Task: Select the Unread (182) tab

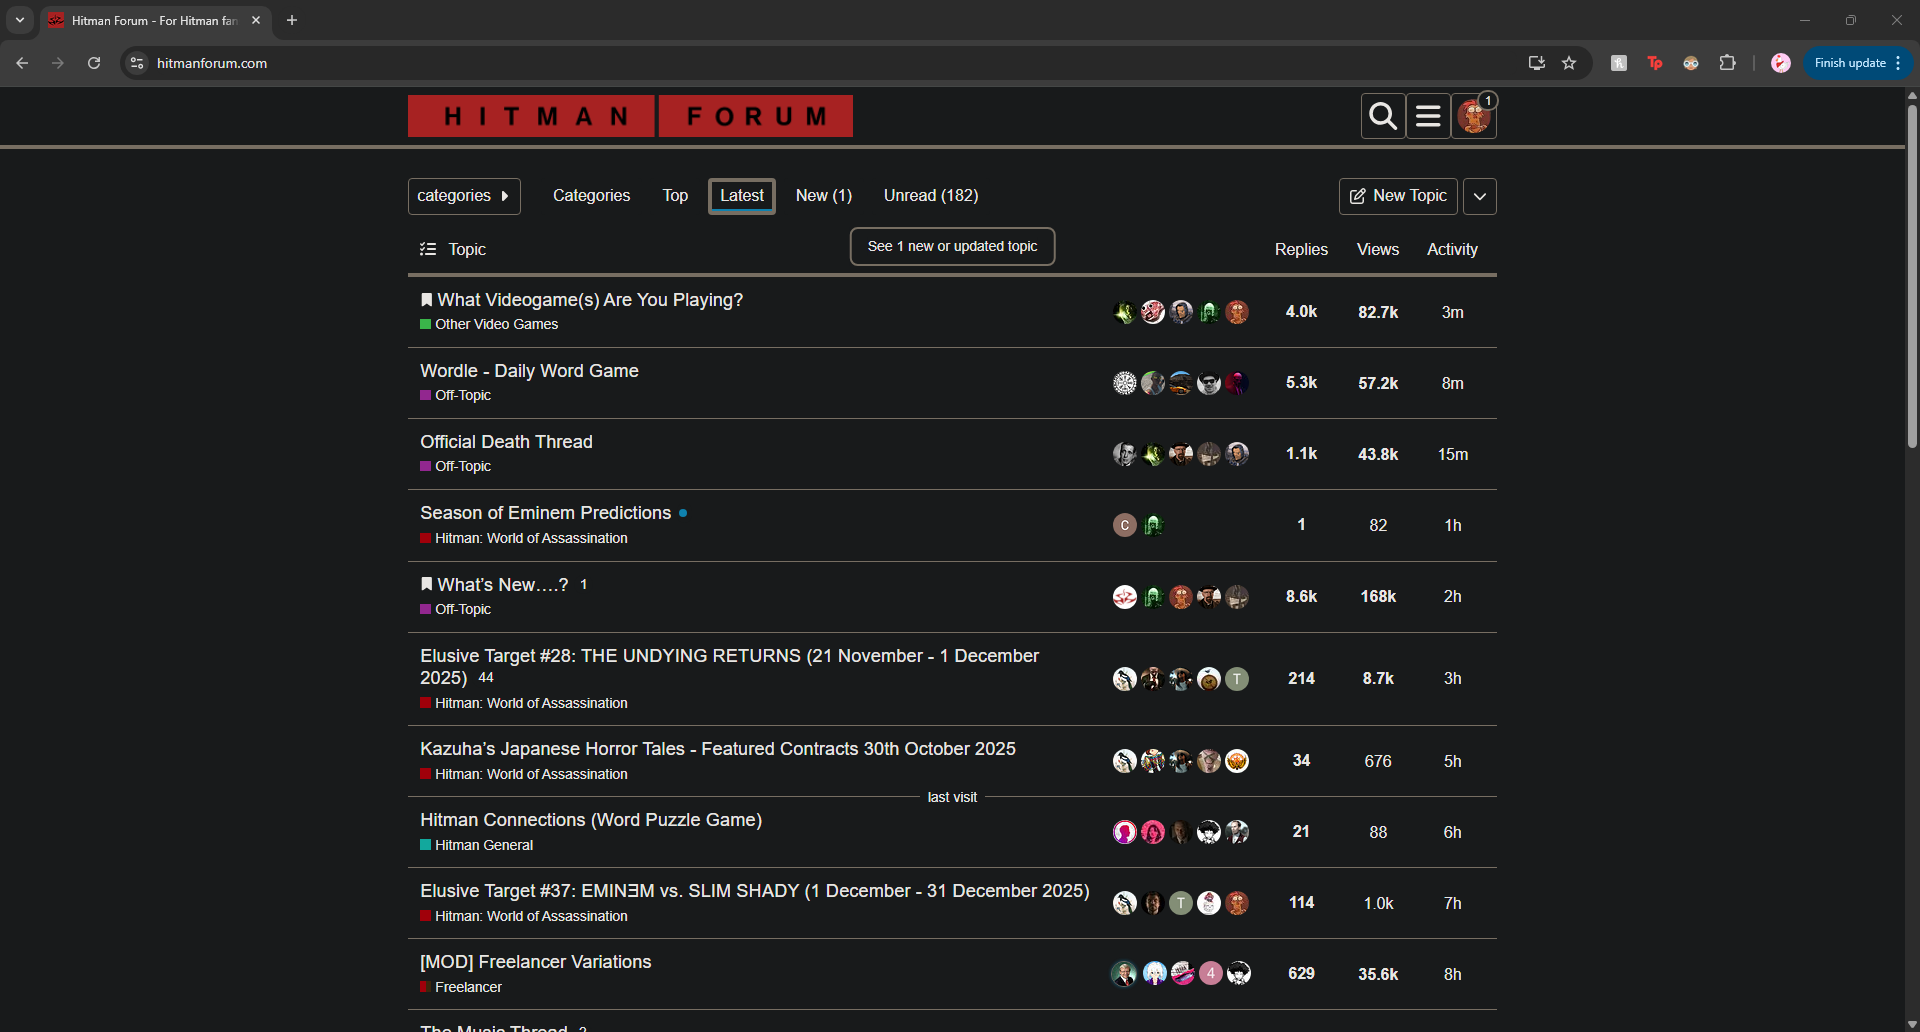Action: (x=930, y=196)
